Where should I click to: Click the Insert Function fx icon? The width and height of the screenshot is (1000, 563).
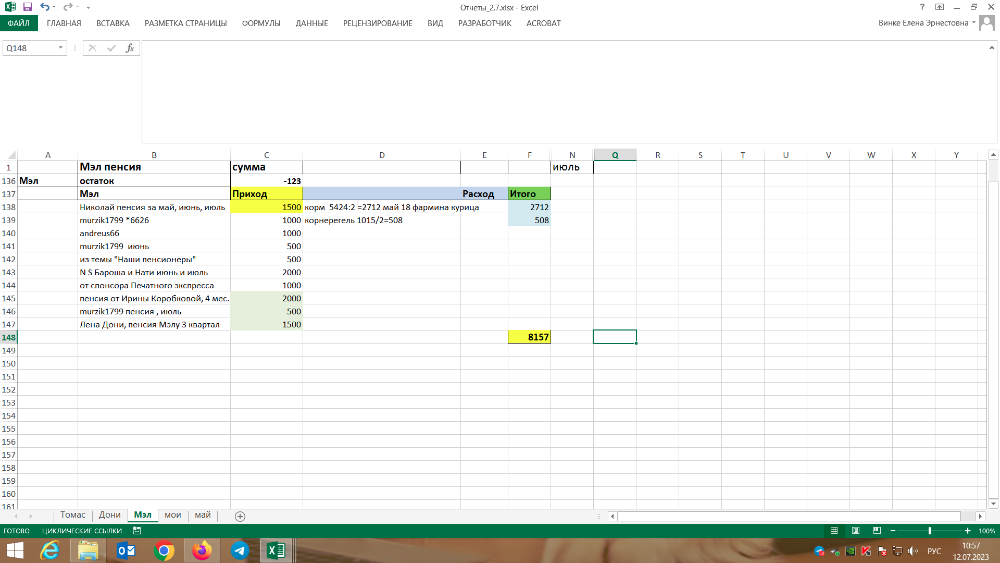129,47
